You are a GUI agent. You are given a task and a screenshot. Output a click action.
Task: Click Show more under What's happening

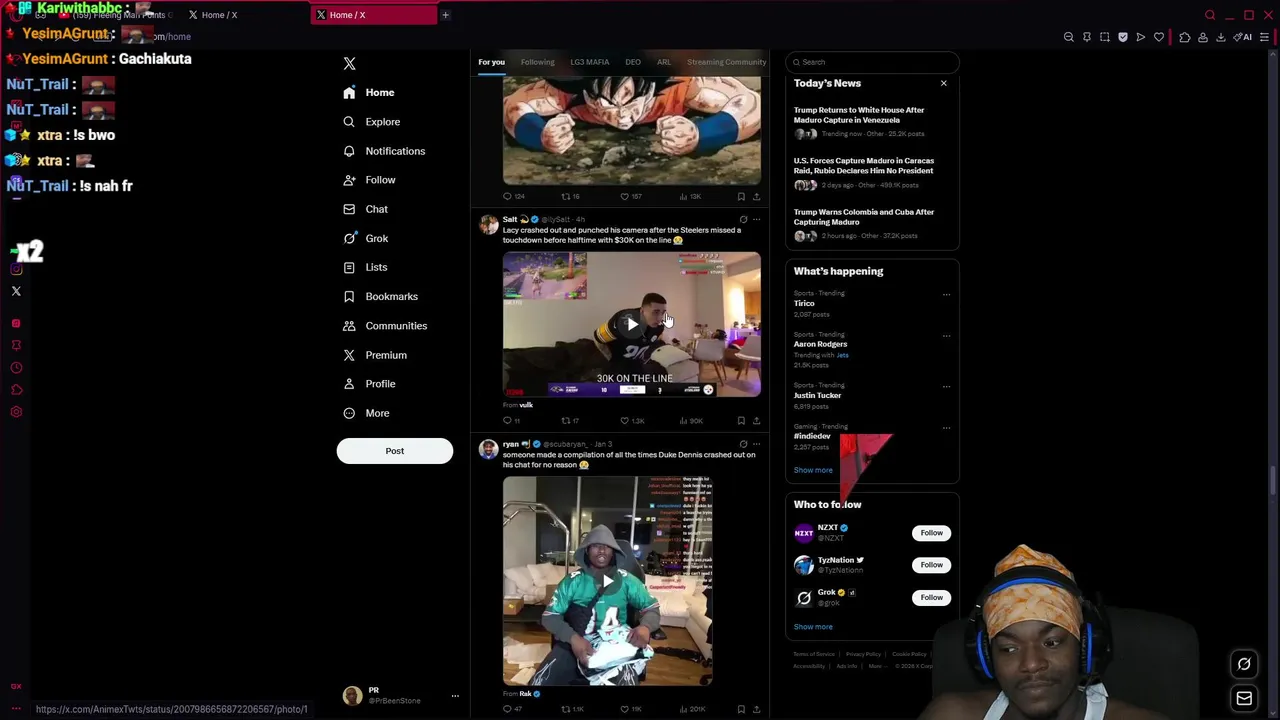(x=813, y=470)
